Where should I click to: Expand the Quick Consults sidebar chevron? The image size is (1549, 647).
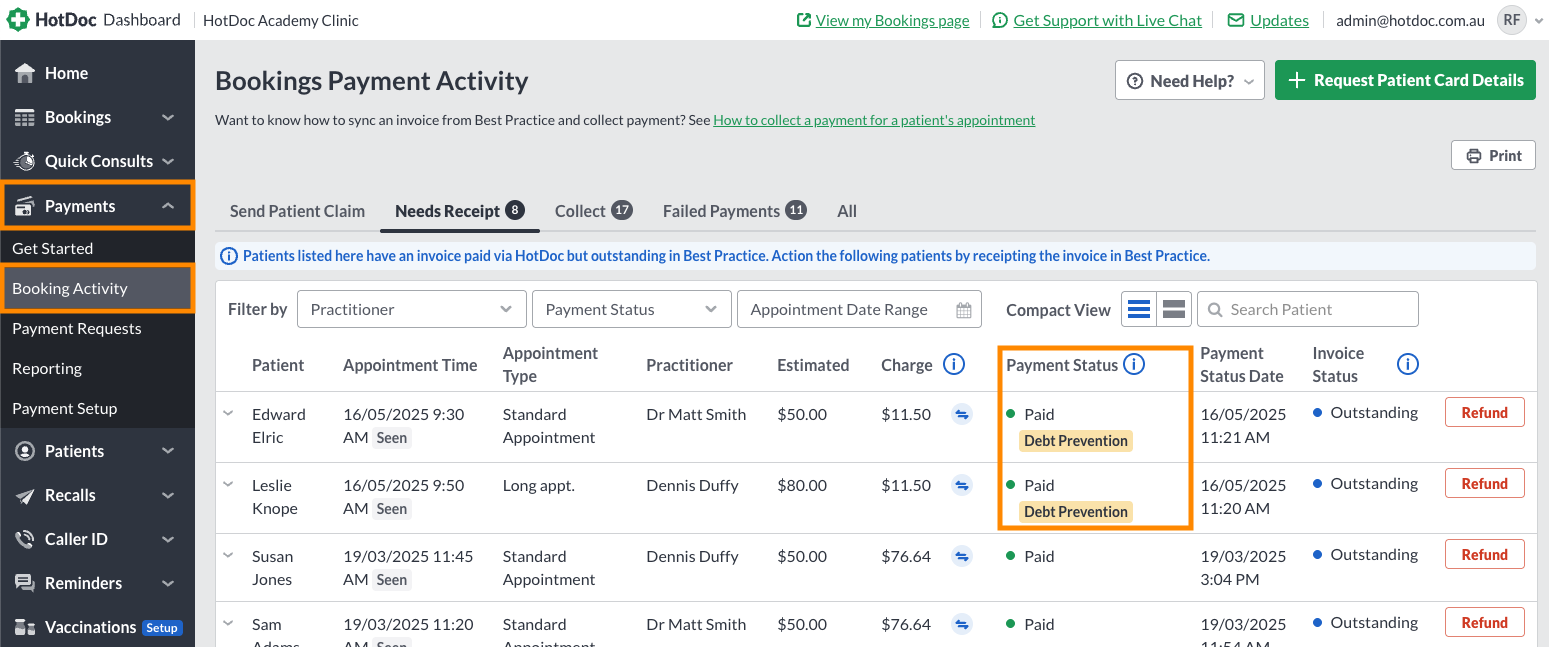click(x=168, y=161)
